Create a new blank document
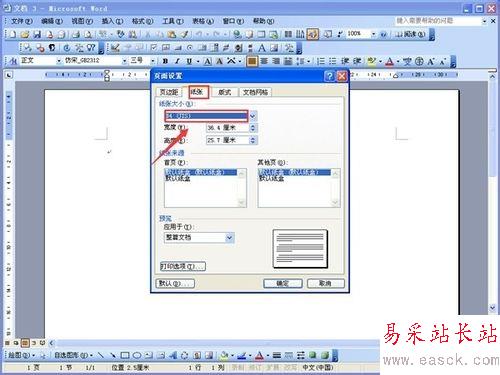The image size is (500, 375). pos(12,34)
